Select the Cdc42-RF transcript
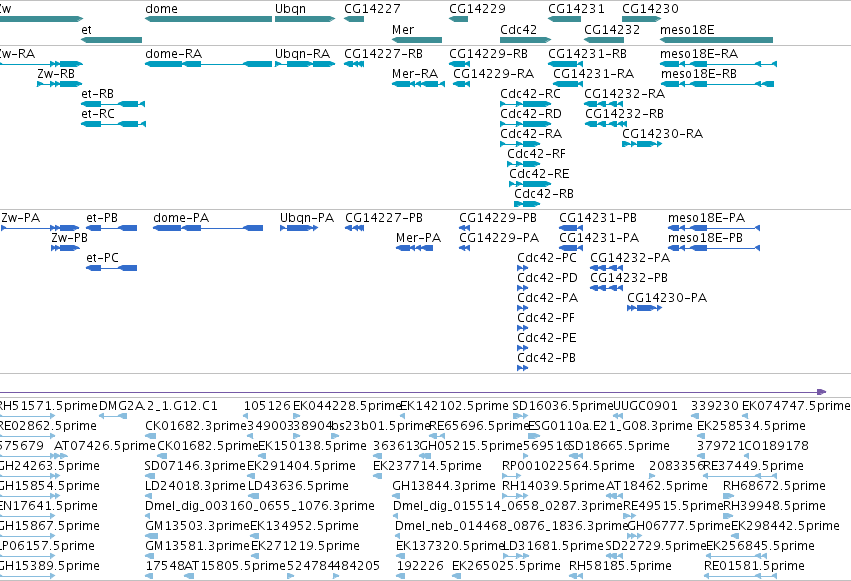The height and width of the screenshot is (581, 851). (524, 164)
